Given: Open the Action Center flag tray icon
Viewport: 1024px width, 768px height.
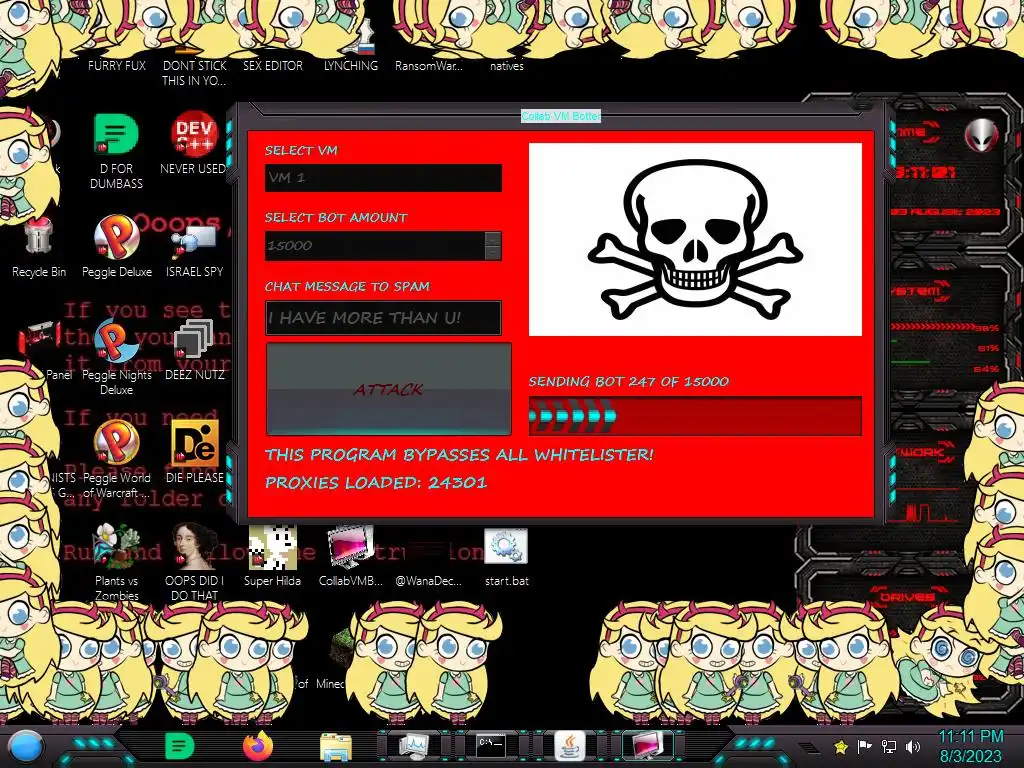Looking at the screenshot, I should (x=865, y=746).
